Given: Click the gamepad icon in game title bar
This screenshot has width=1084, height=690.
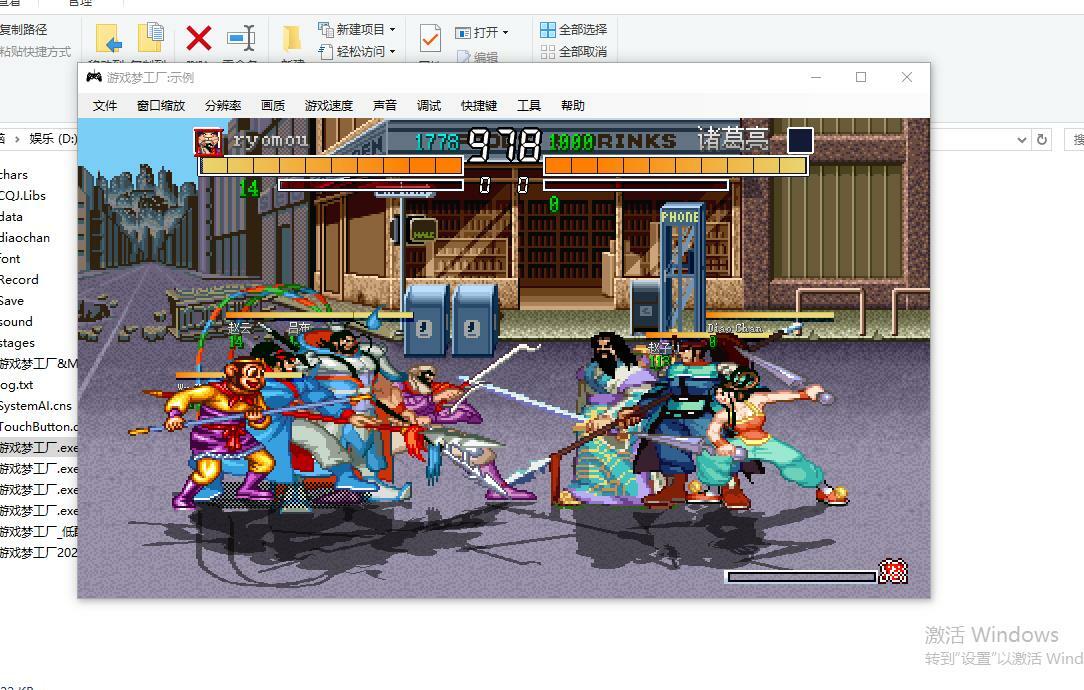Looking at the screenshot, I should [94, 77].
